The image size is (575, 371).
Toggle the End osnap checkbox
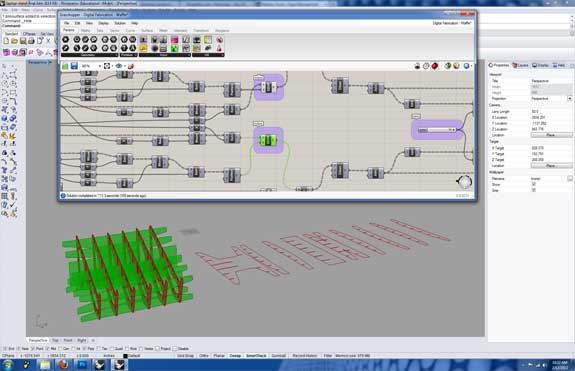[5, 349]
